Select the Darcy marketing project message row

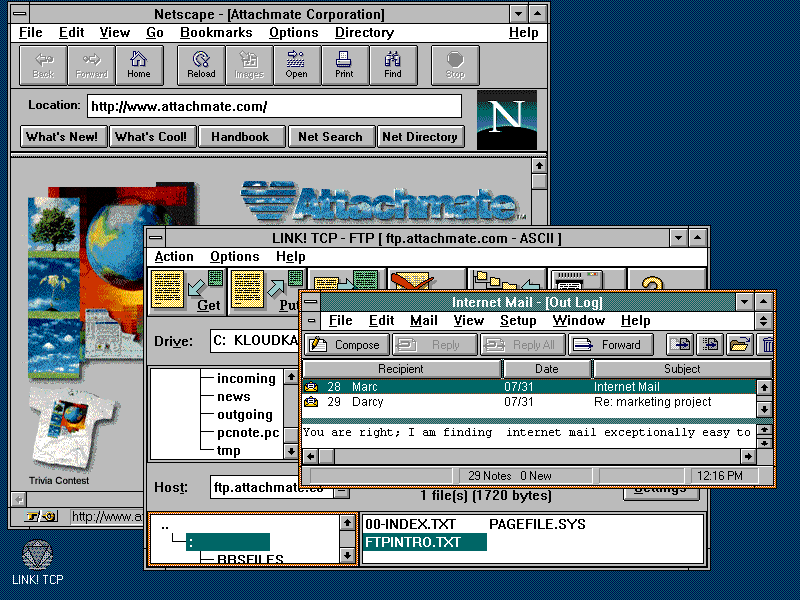coord(529,402)
